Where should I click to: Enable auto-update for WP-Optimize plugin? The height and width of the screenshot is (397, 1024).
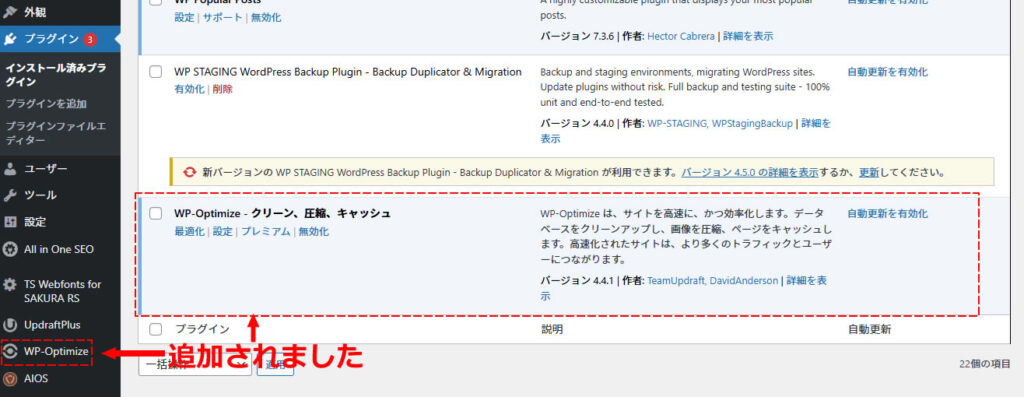tap(888, 214)
